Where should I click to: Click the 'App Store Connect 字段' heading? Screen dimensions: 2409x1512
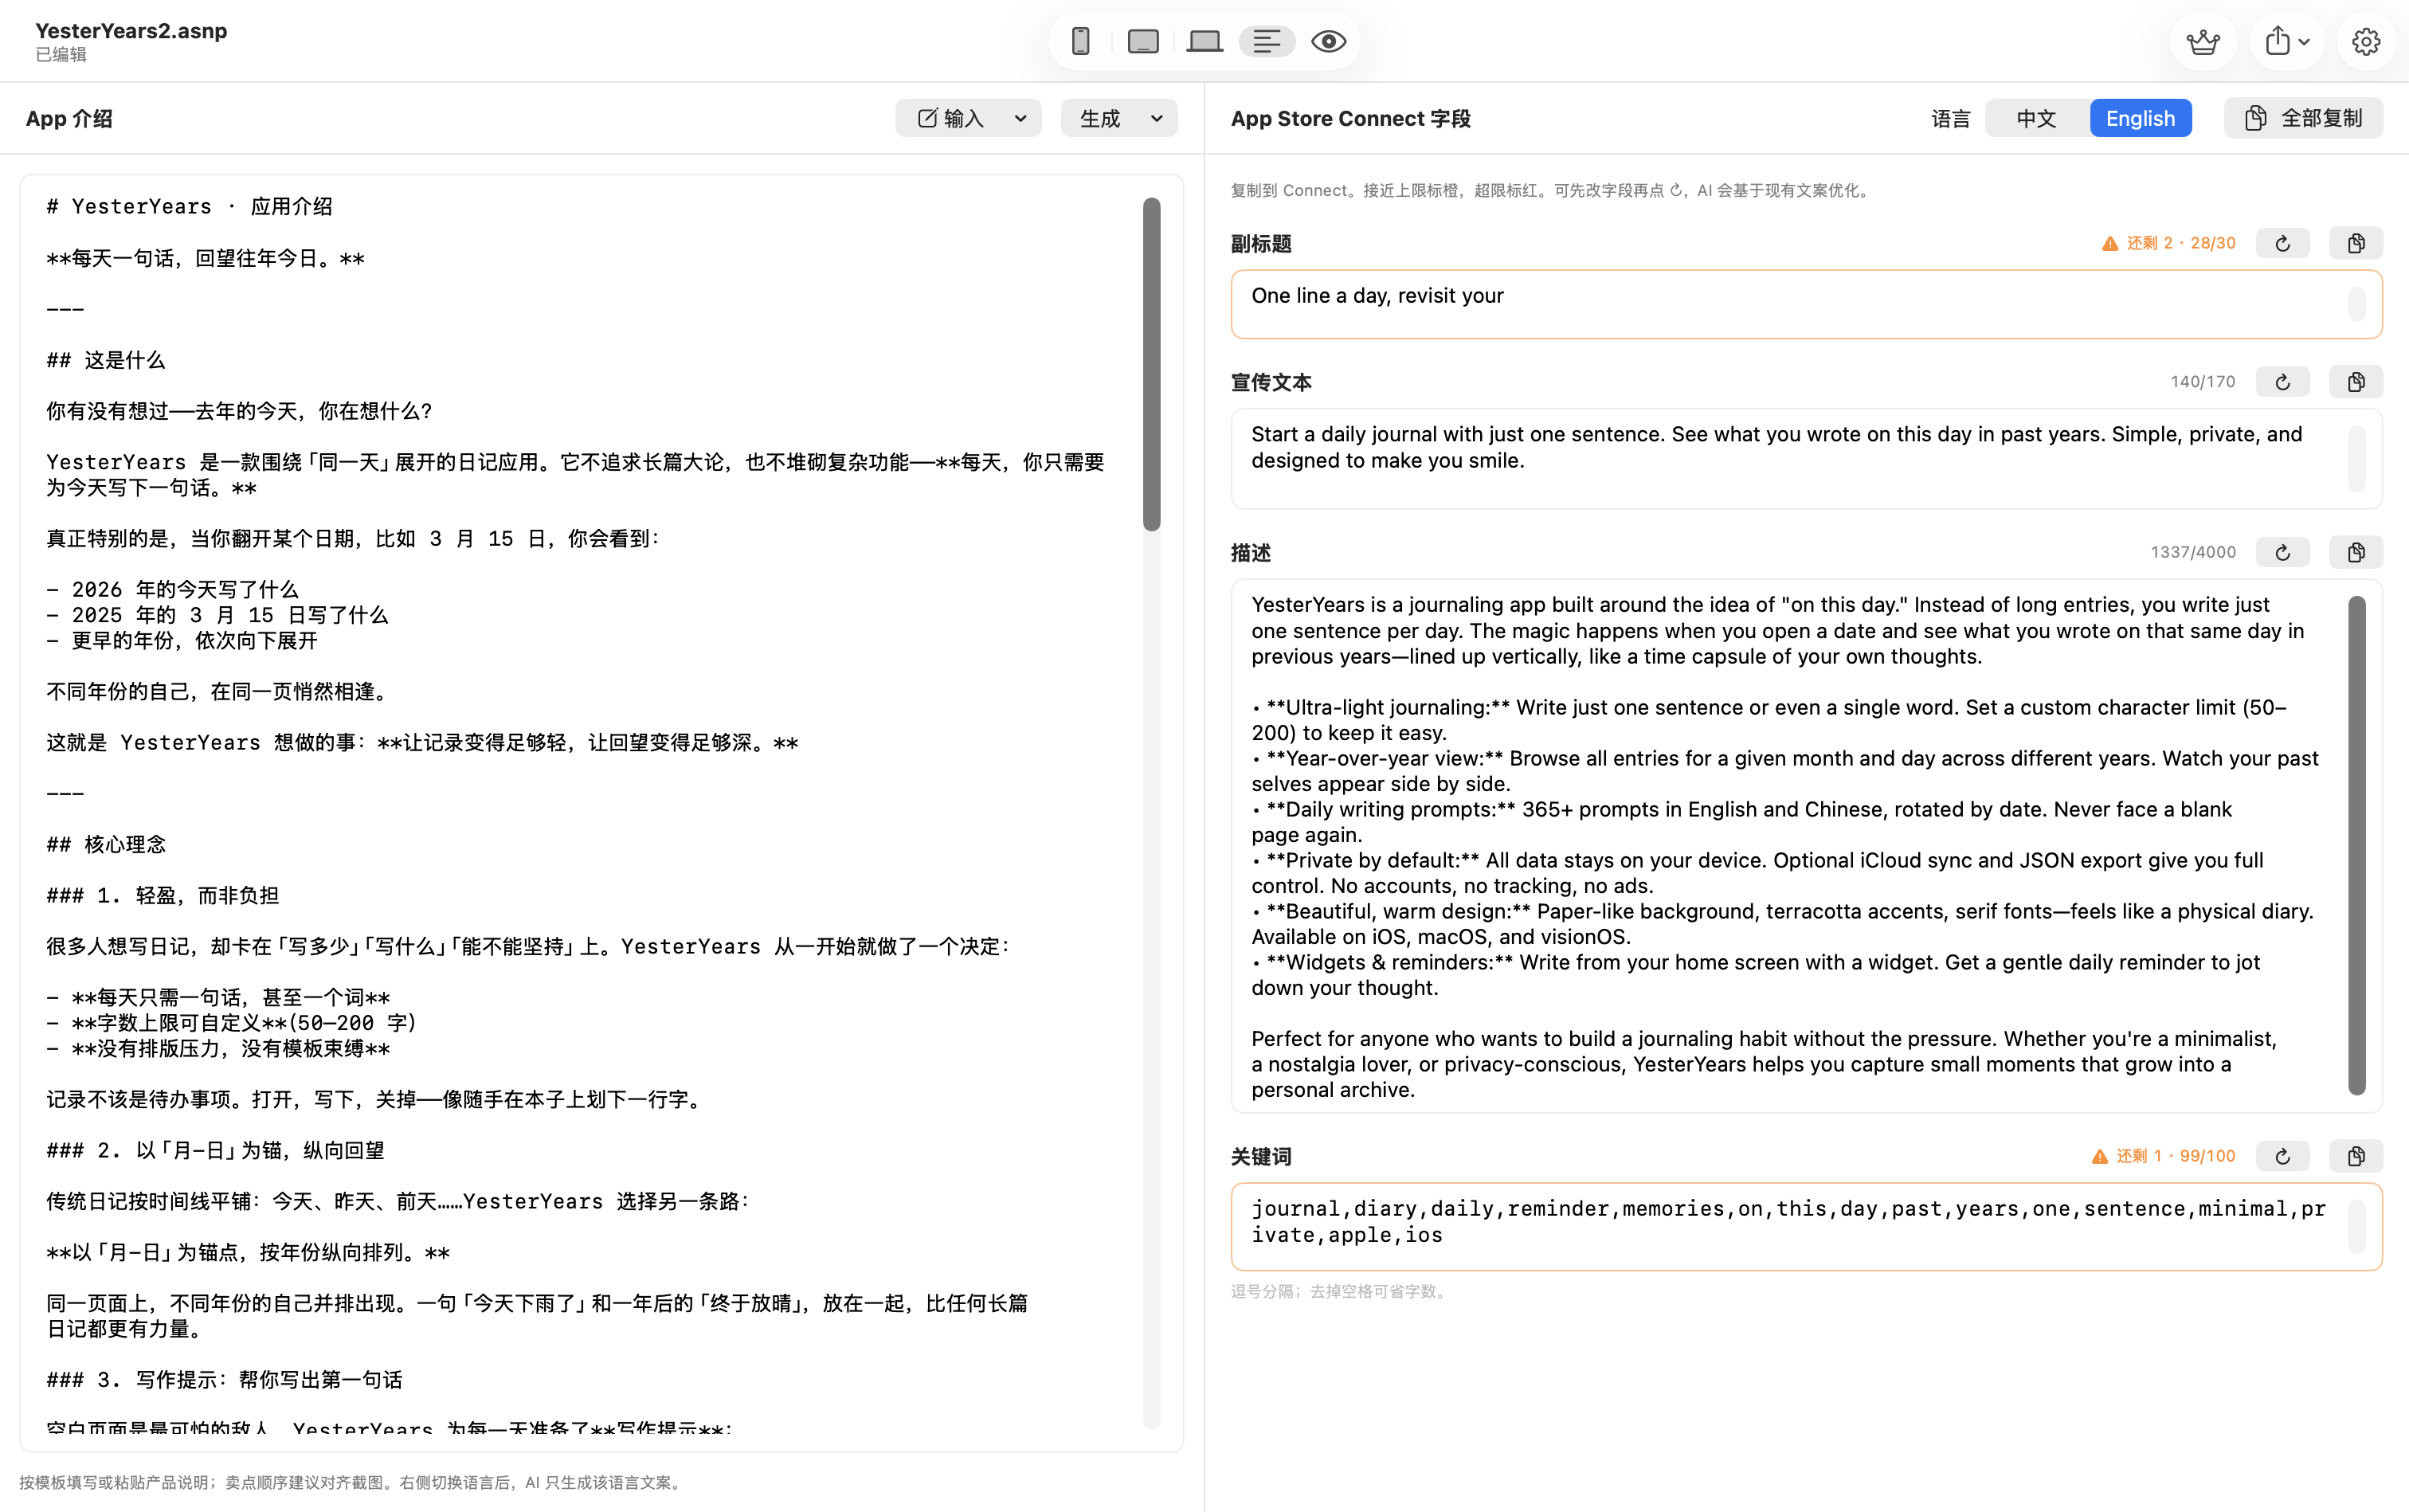tap(1350, 118)
